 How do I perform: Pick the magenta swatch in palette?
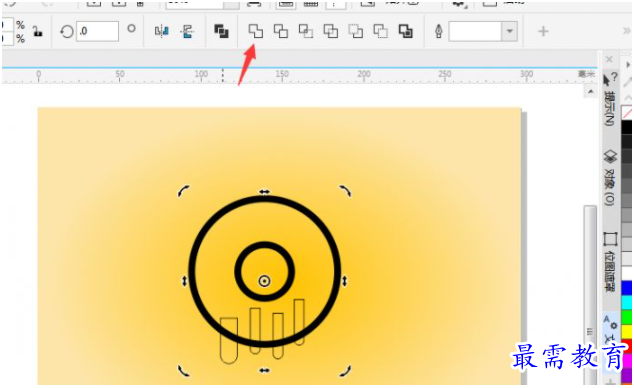click(x=627, y=361)
